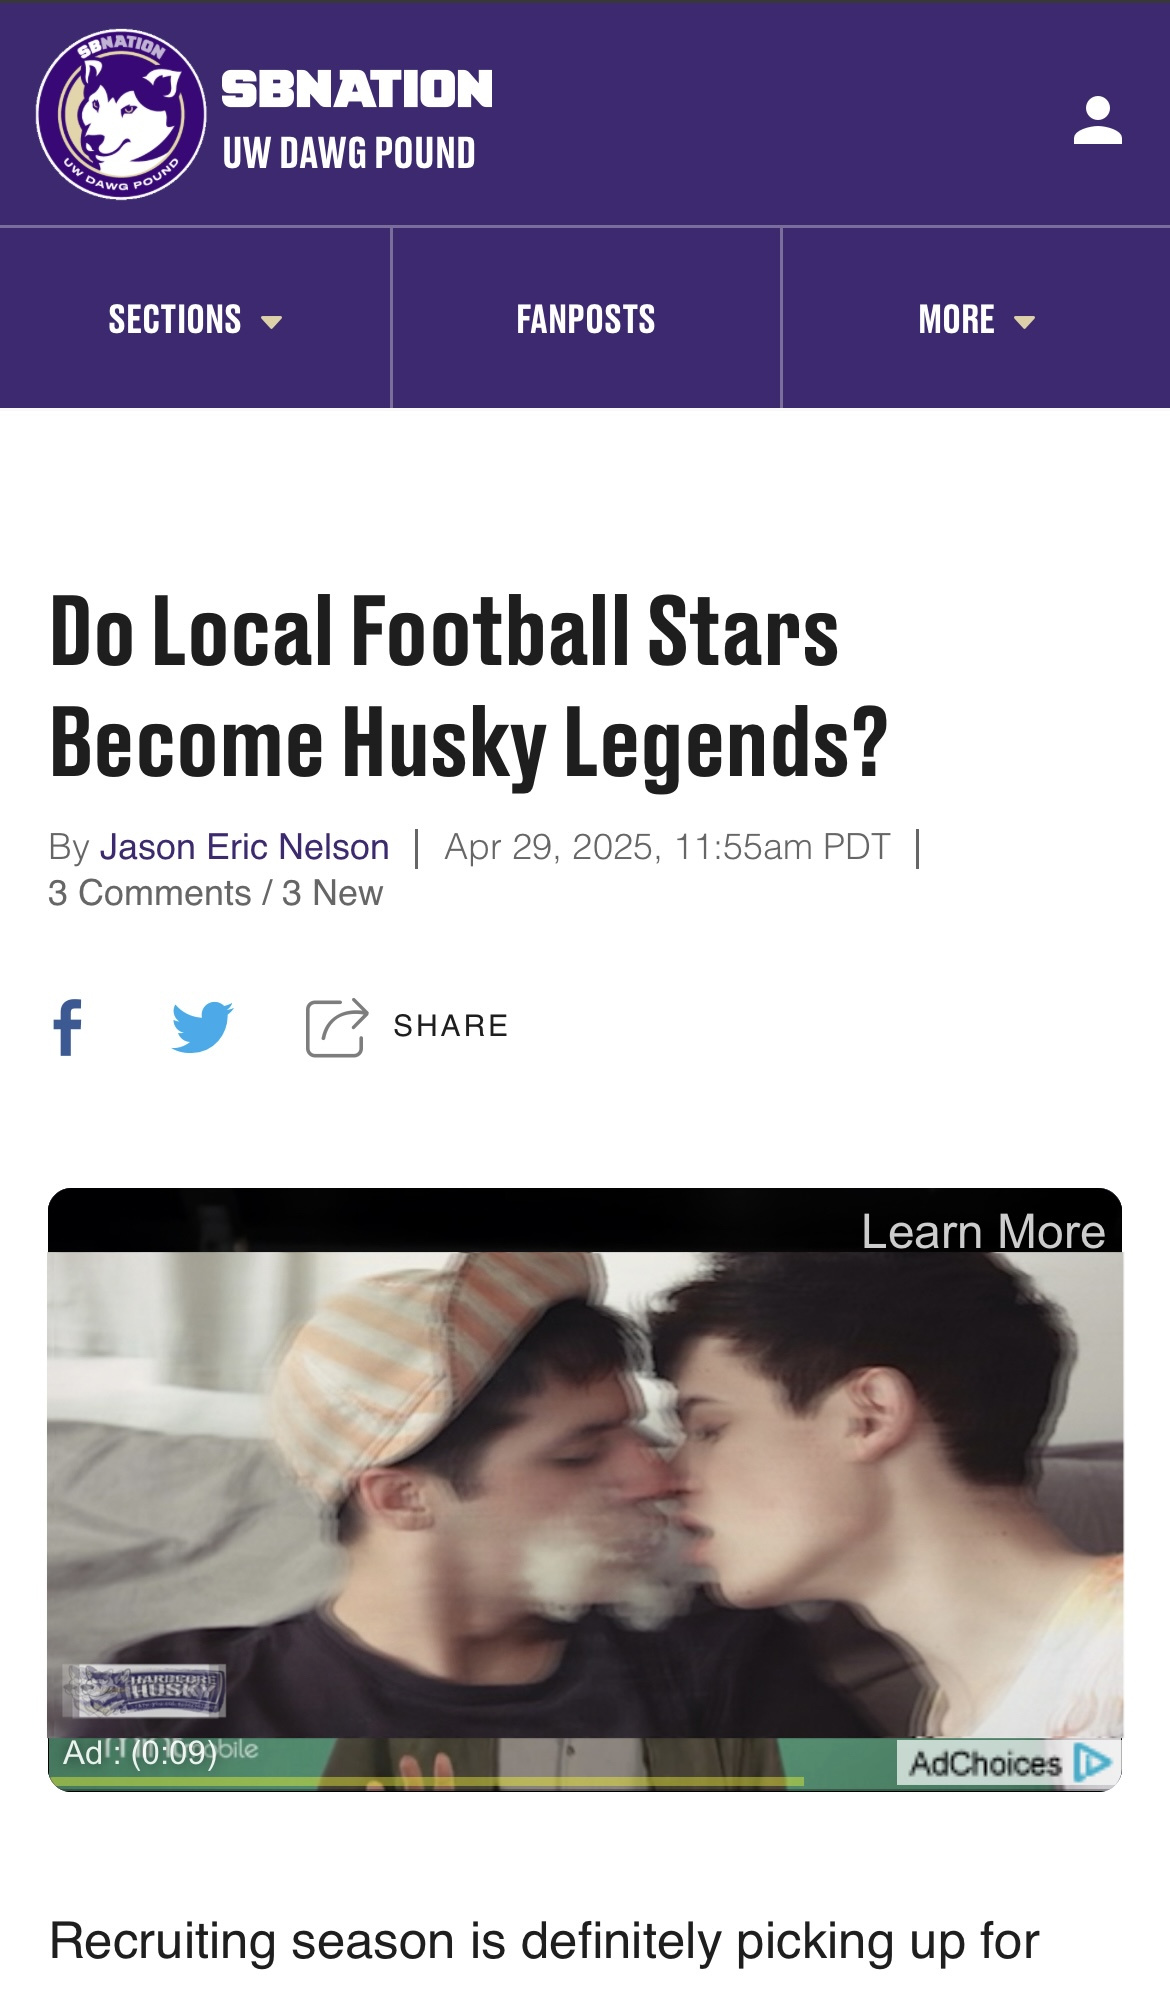Click the Hardcore Husky watermark logo
Screen dimensions: 1170x1999
pos(144,1690)
